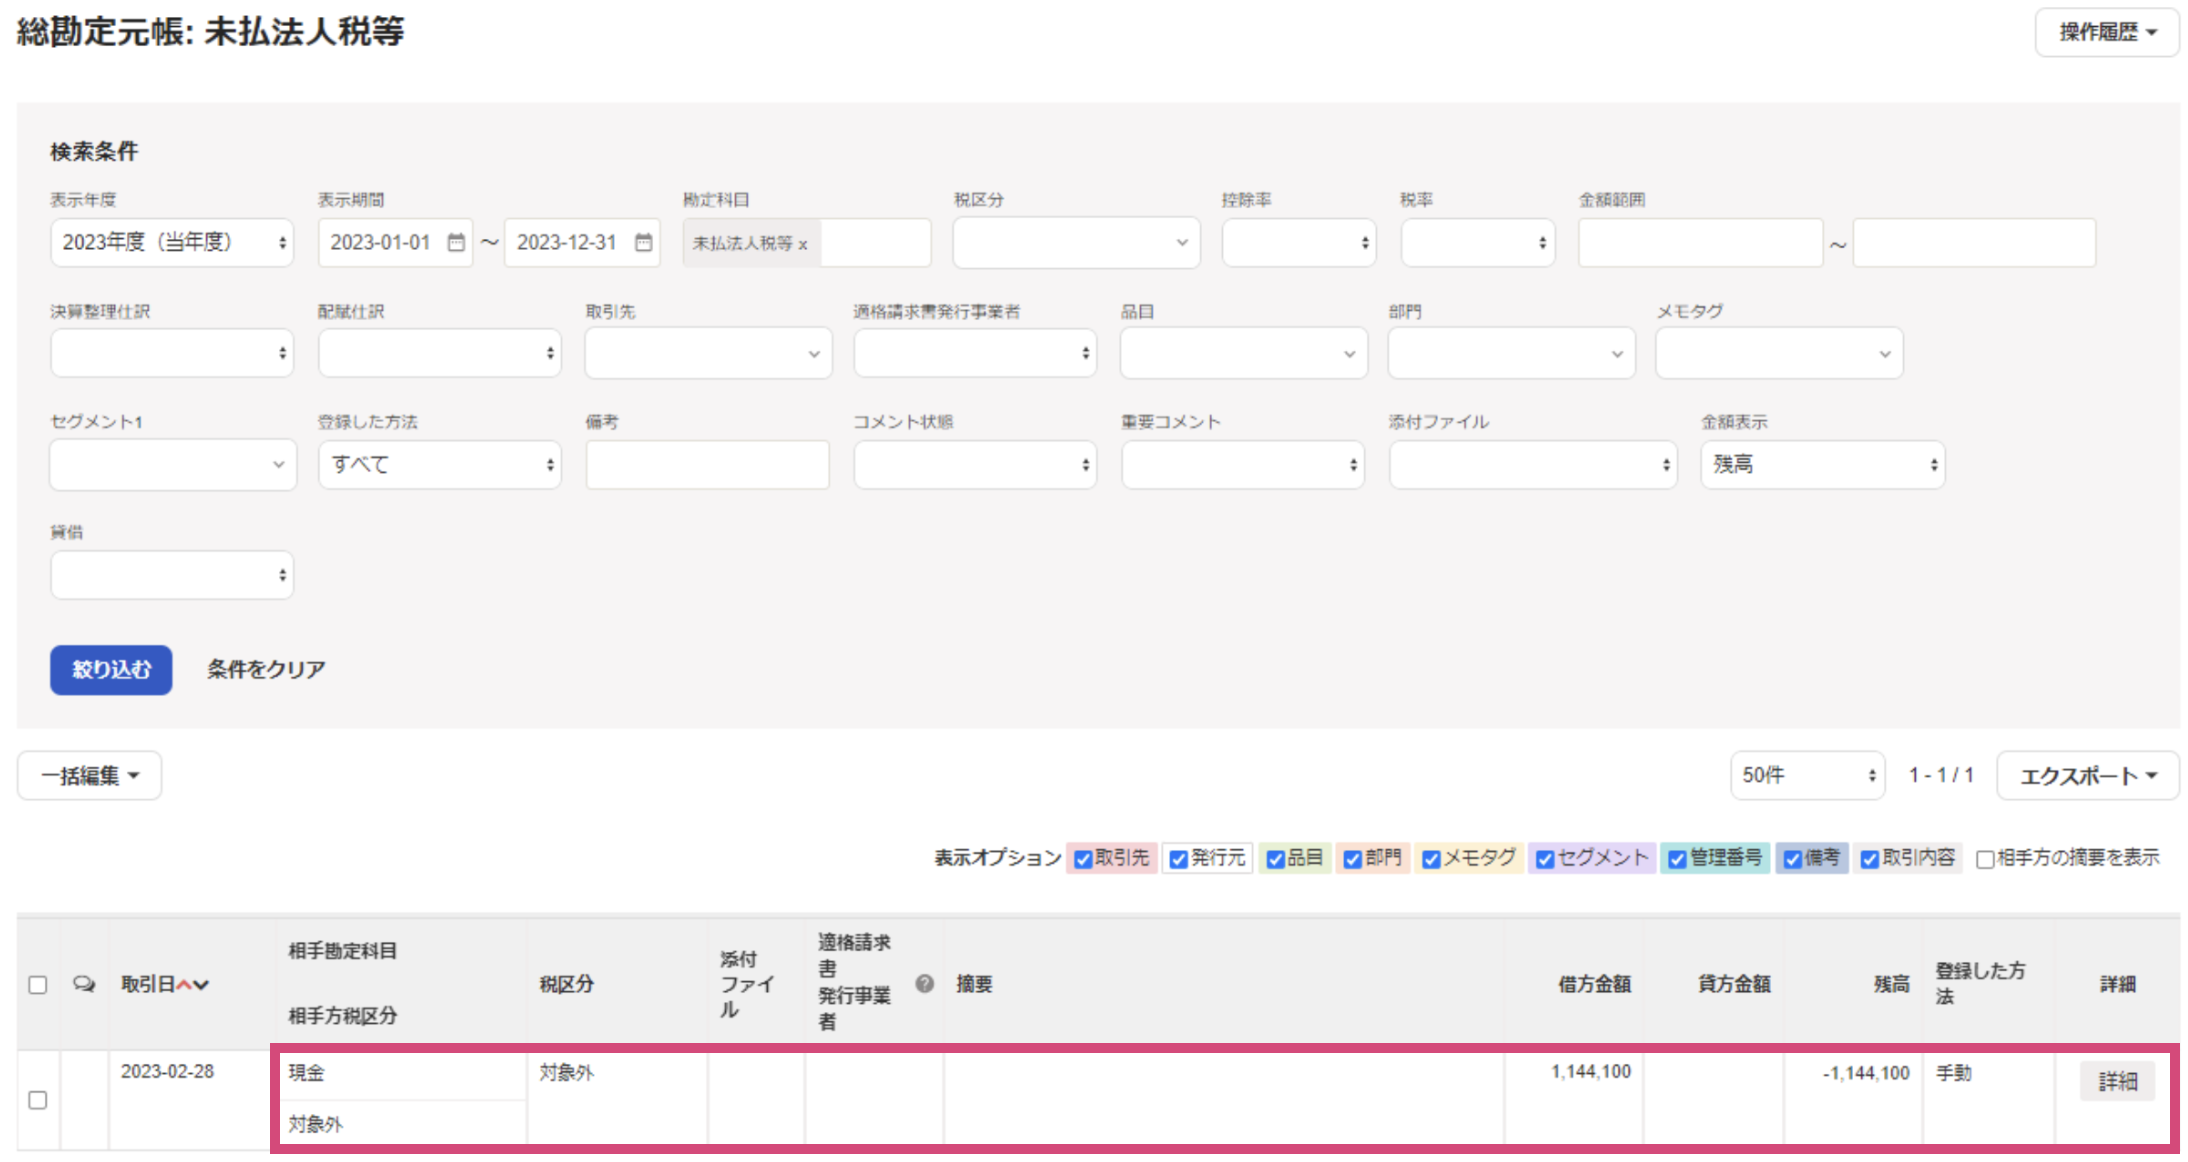The width and height of the screenshot is (2188, 1162).
Task: Click help icon beside 適格請求書発行事業者 header
Action: coord(924,984)
